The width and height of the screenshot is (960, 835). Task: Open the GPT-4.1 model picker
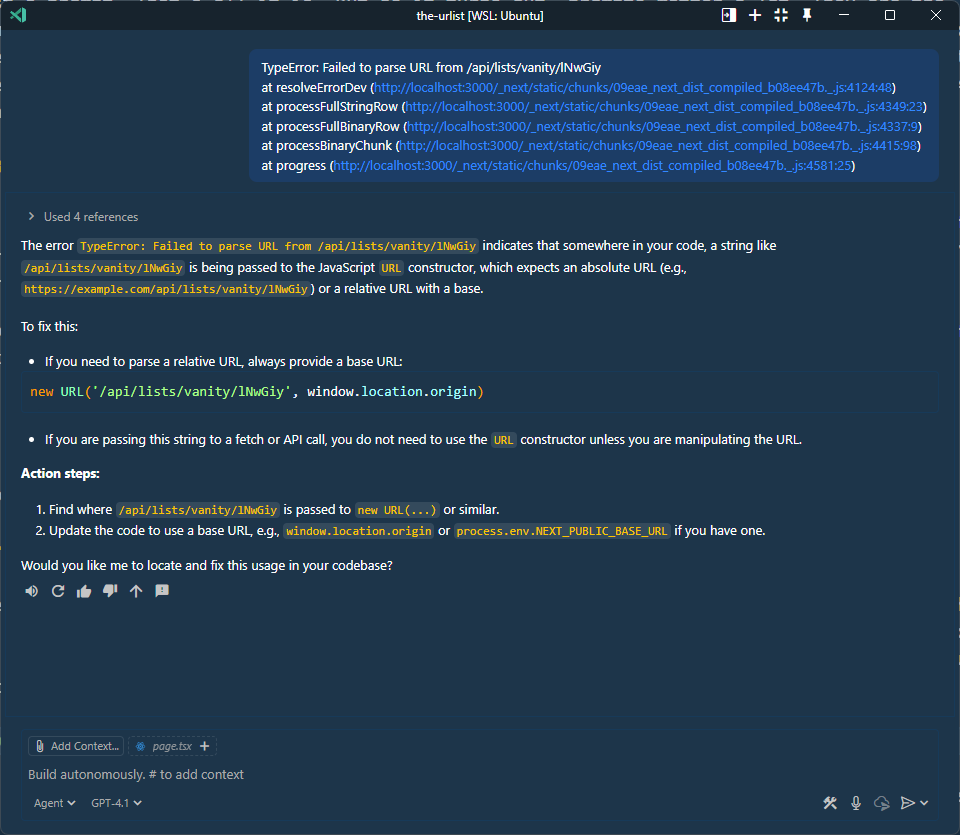tap(116, 803)
